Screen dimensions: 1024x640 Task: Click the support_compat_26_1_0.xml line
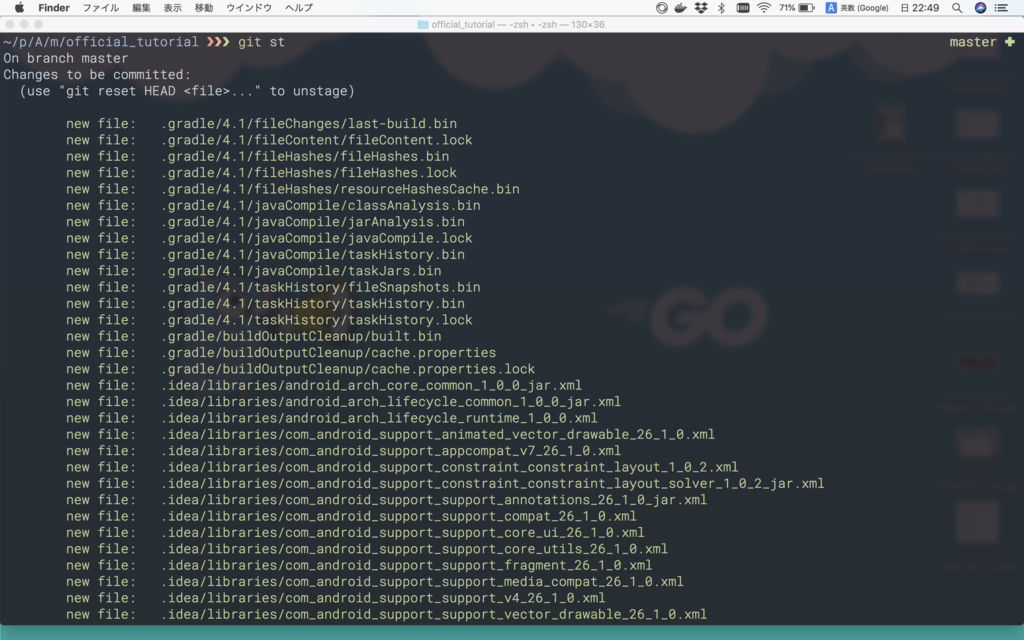351,515
